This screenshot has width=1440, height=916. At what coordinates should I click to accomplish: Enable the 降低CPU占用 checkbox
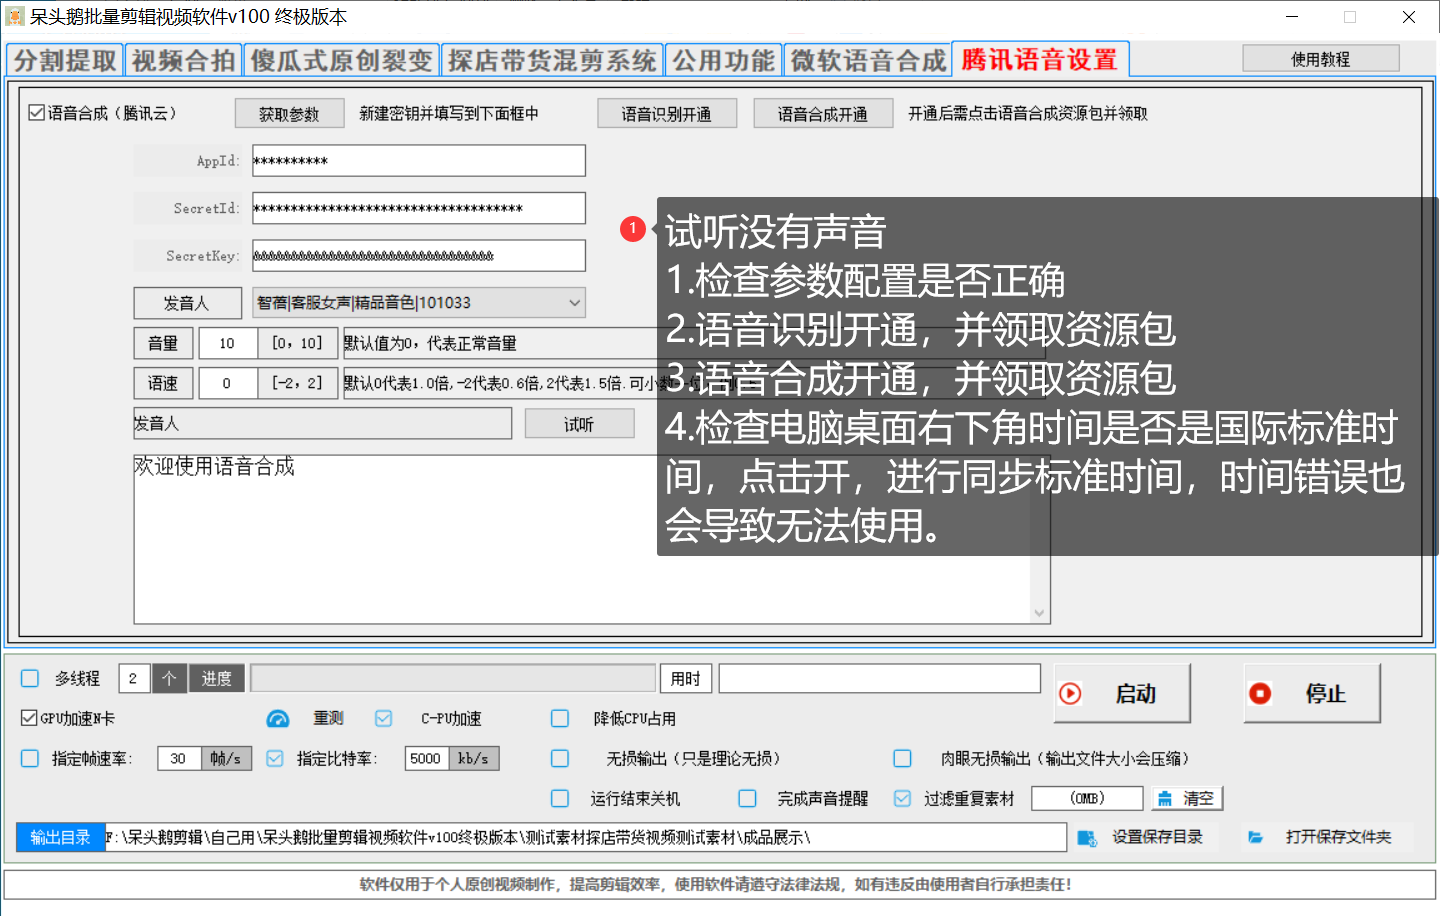coord(560,718)
